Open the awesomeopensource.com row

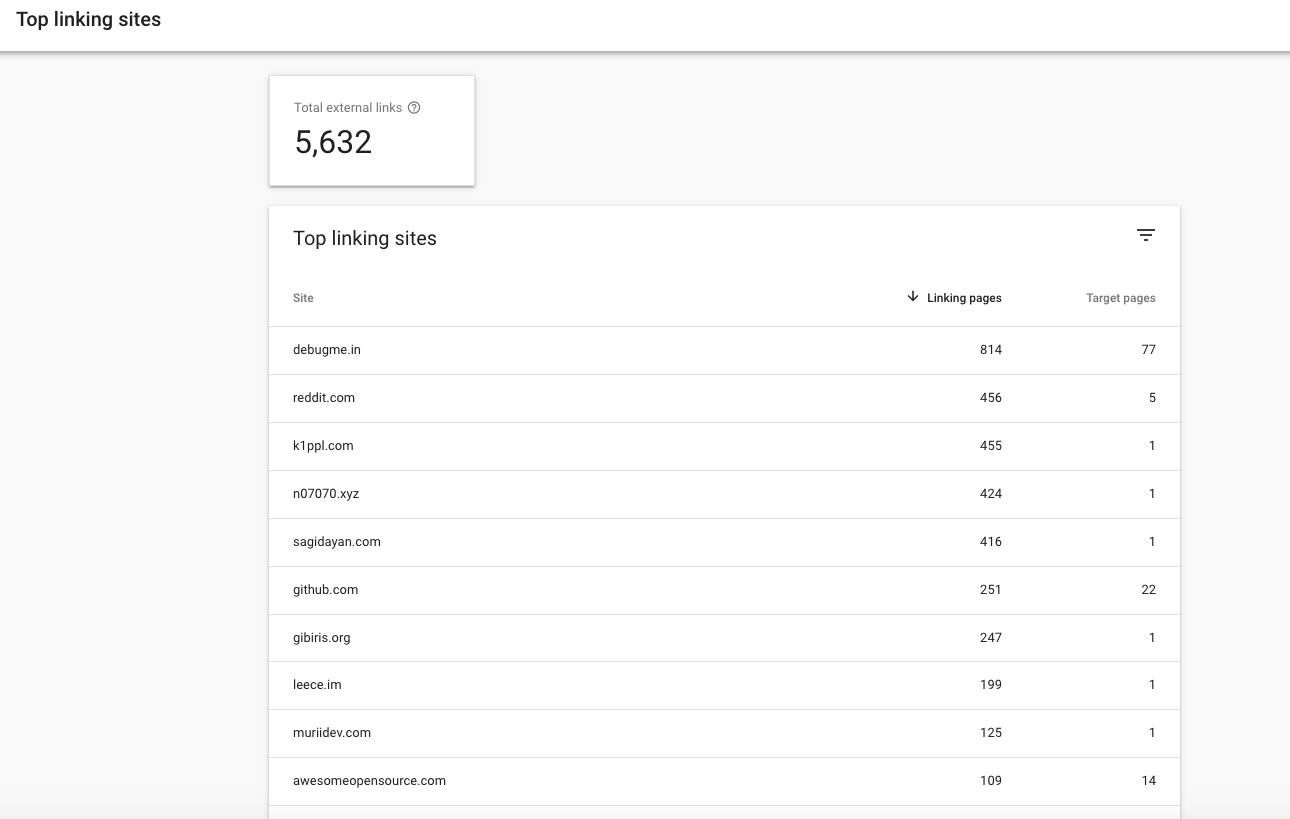tap(369, 781)
